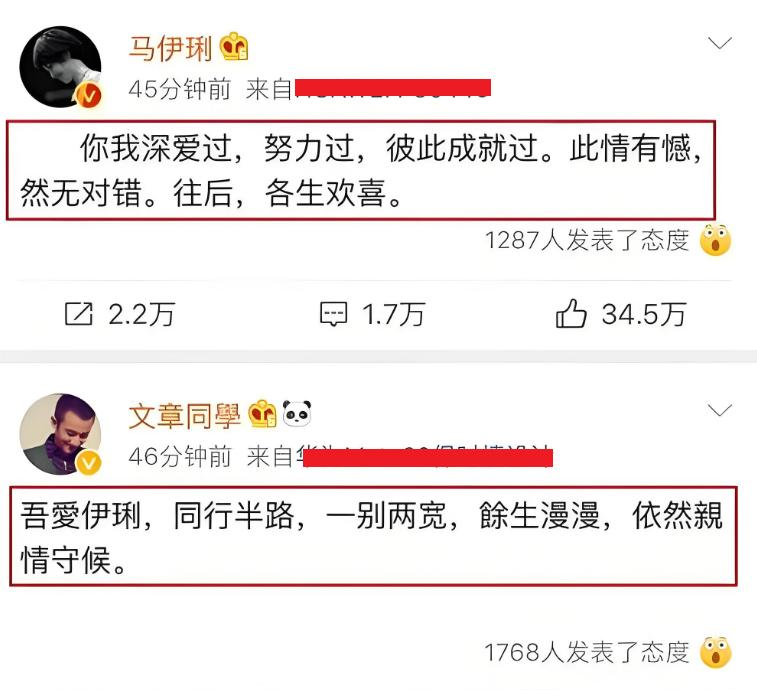The image size is (757, 690).
Task: View 1287人发表了态度 reactions
Action: (587, 240)
